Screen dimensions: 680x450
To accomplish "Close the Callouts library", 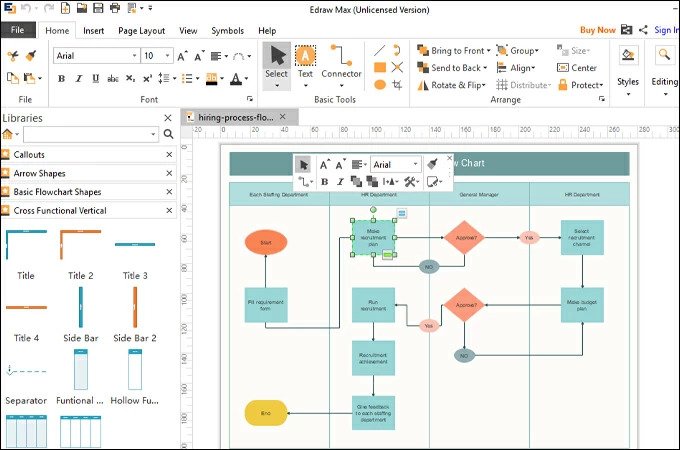I will pyautogui.click(x=168, y=155).
